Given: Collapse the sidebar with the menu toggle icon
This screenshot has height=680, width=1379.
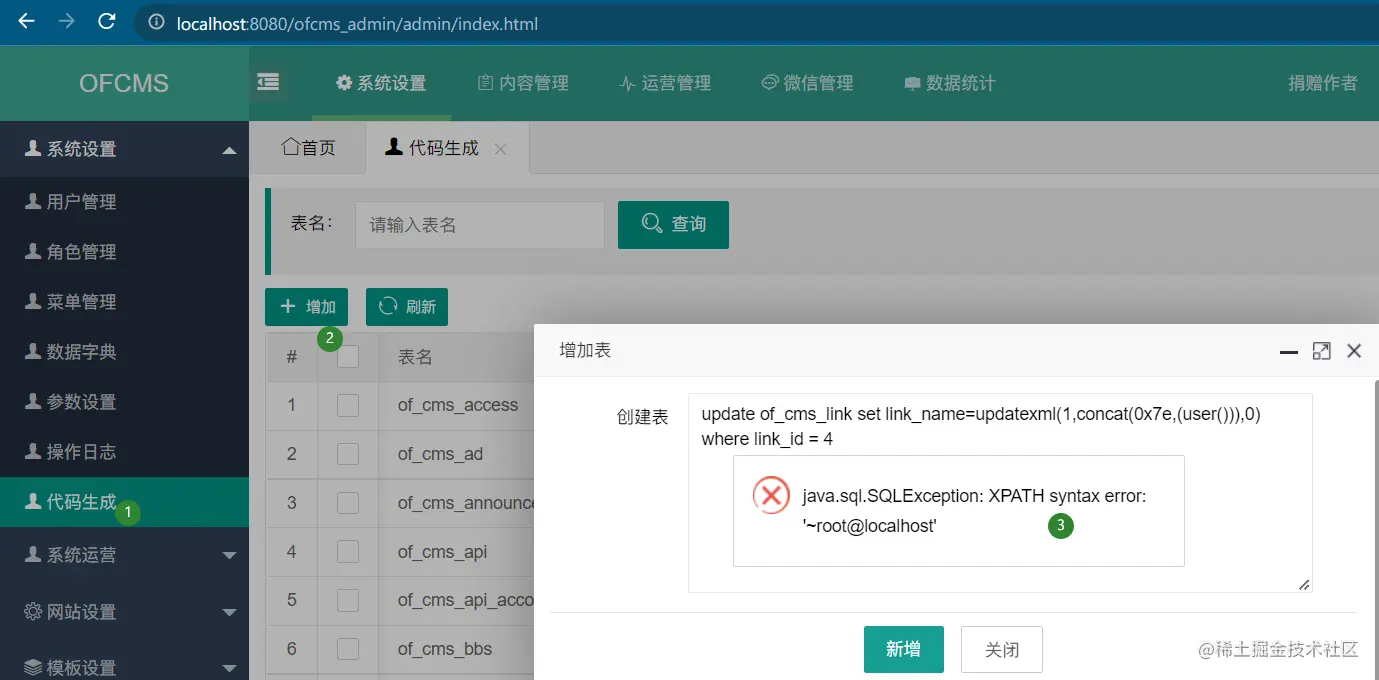Looking at the screenshot, I should click(x=268, y=82).
